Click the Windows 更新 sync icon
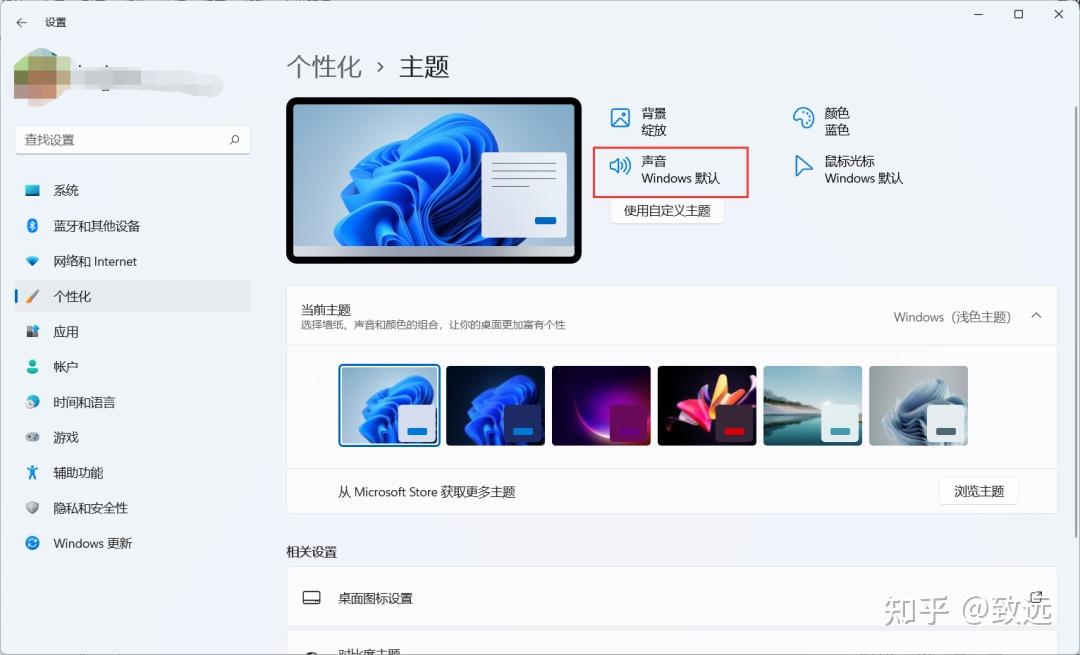Screen dimensions: 1080x655 (32, 543)
